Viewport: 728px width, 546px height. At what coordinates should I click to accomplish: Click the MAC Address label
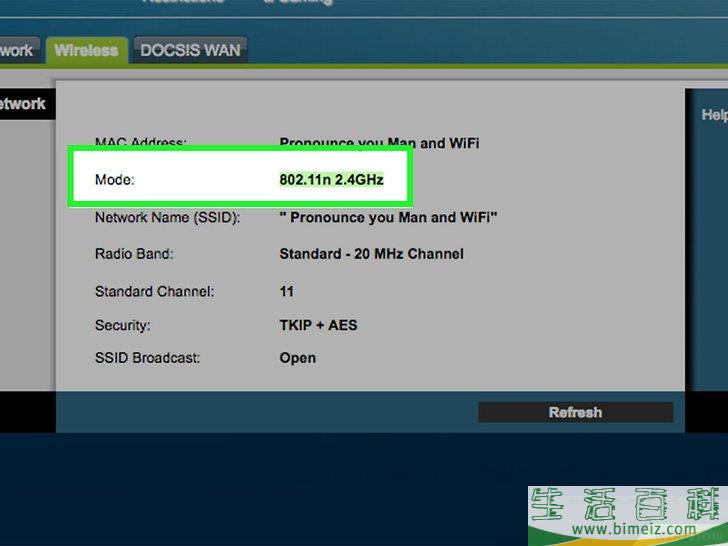tap(140, 143)
